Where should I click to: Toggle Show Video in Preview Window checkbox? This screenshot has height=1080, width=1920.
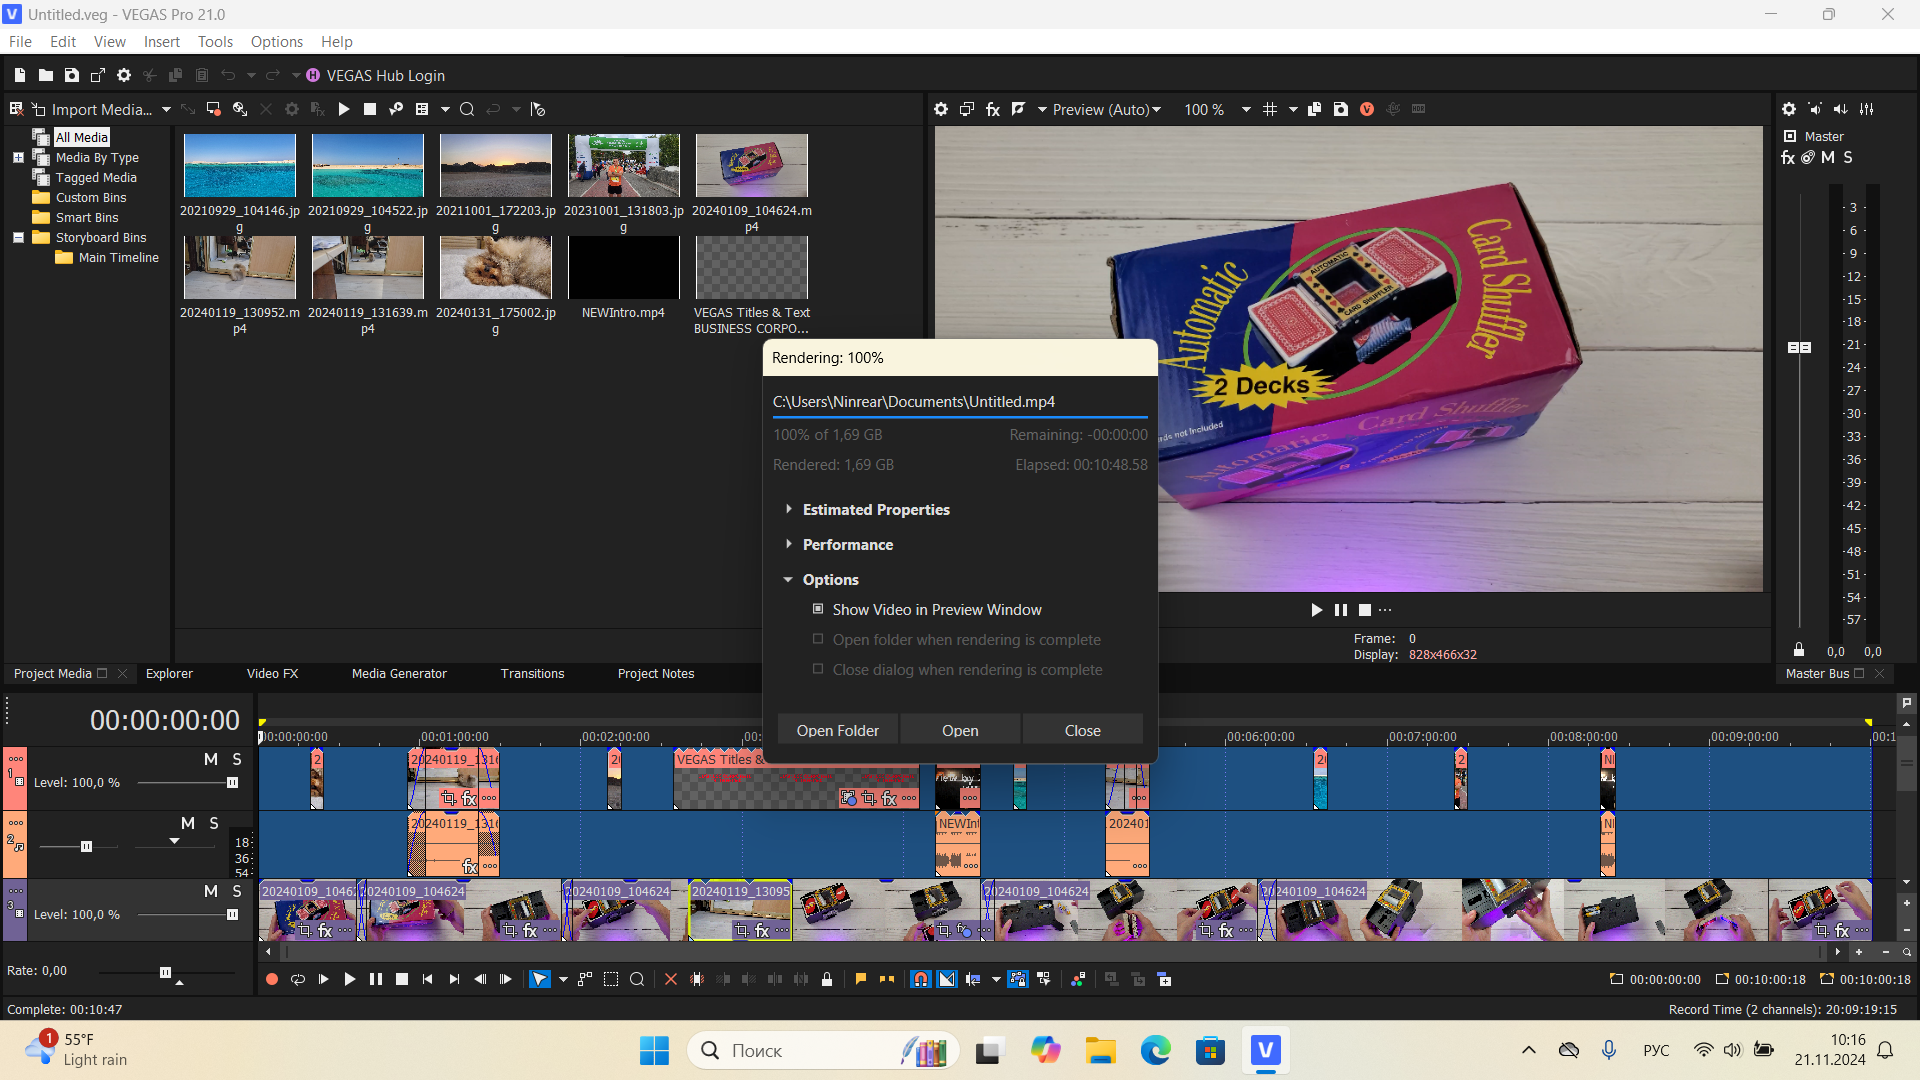pyautogui.click(x=818, y=609)
